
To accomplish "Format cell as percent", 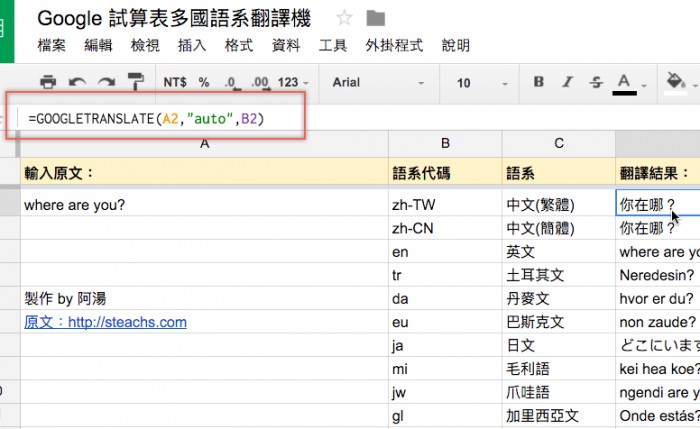I will pos(204,83).
